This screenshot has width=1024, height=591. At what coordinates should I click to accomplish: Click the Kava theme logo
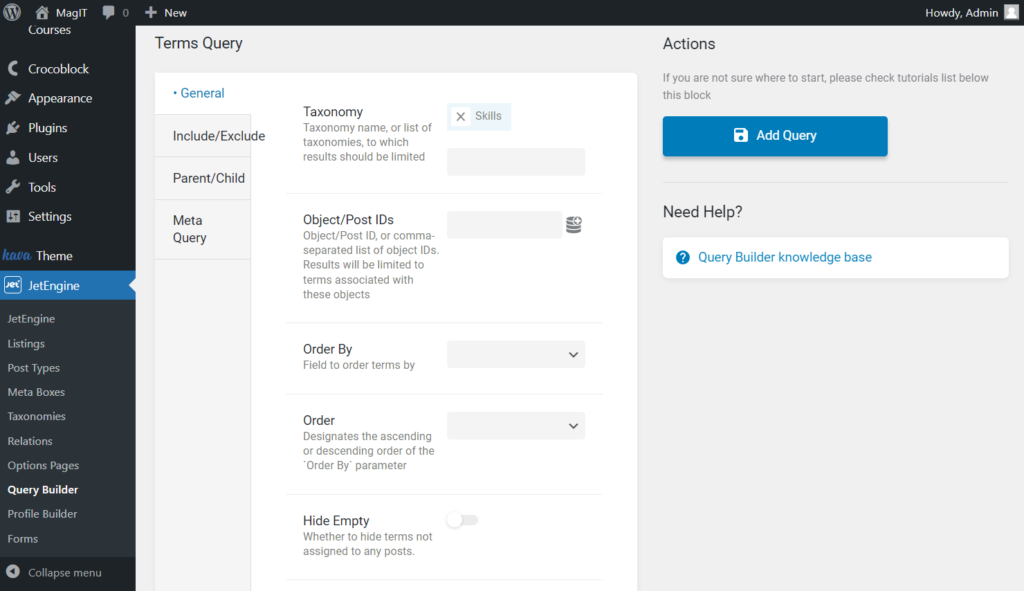(16, 255)
